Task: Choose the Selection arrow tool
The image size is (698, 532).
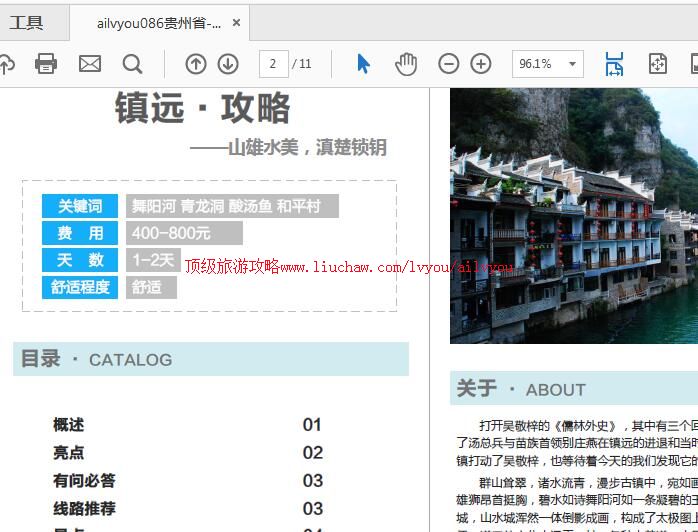Action: pyautogui.click(x=363, y=64)
